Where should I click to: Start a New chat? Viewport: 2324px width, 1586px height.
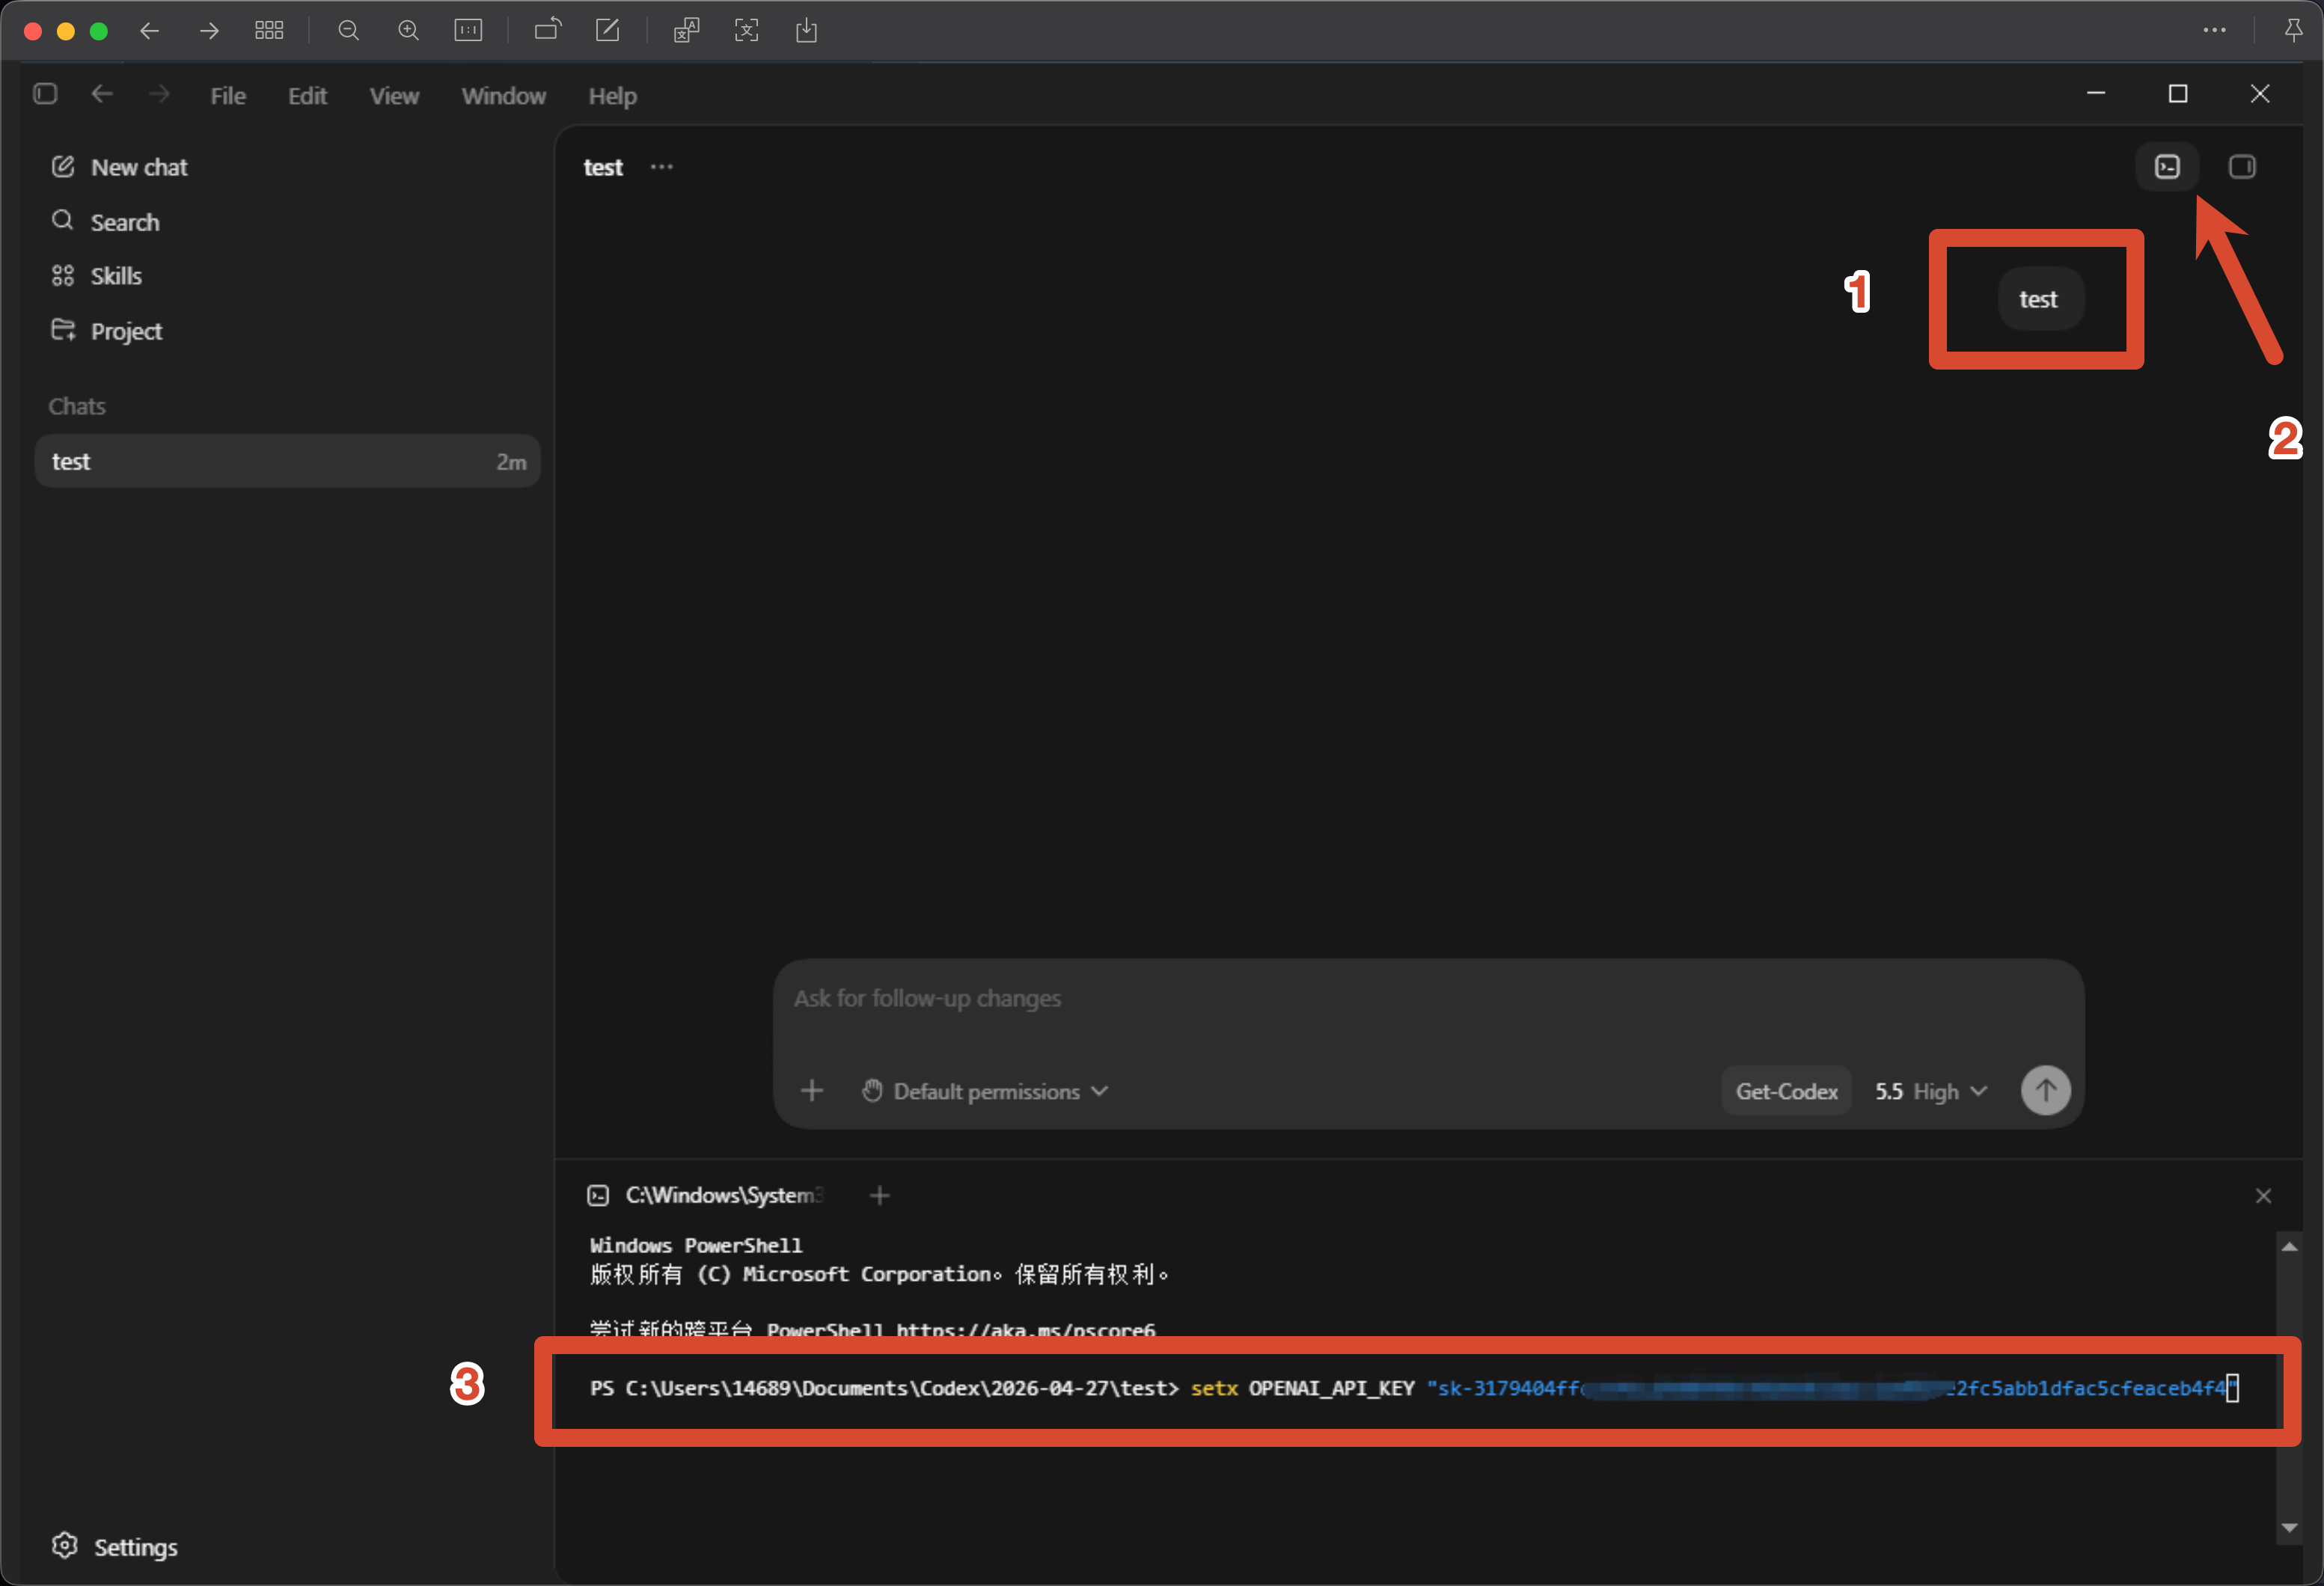(x=120, y=167)
